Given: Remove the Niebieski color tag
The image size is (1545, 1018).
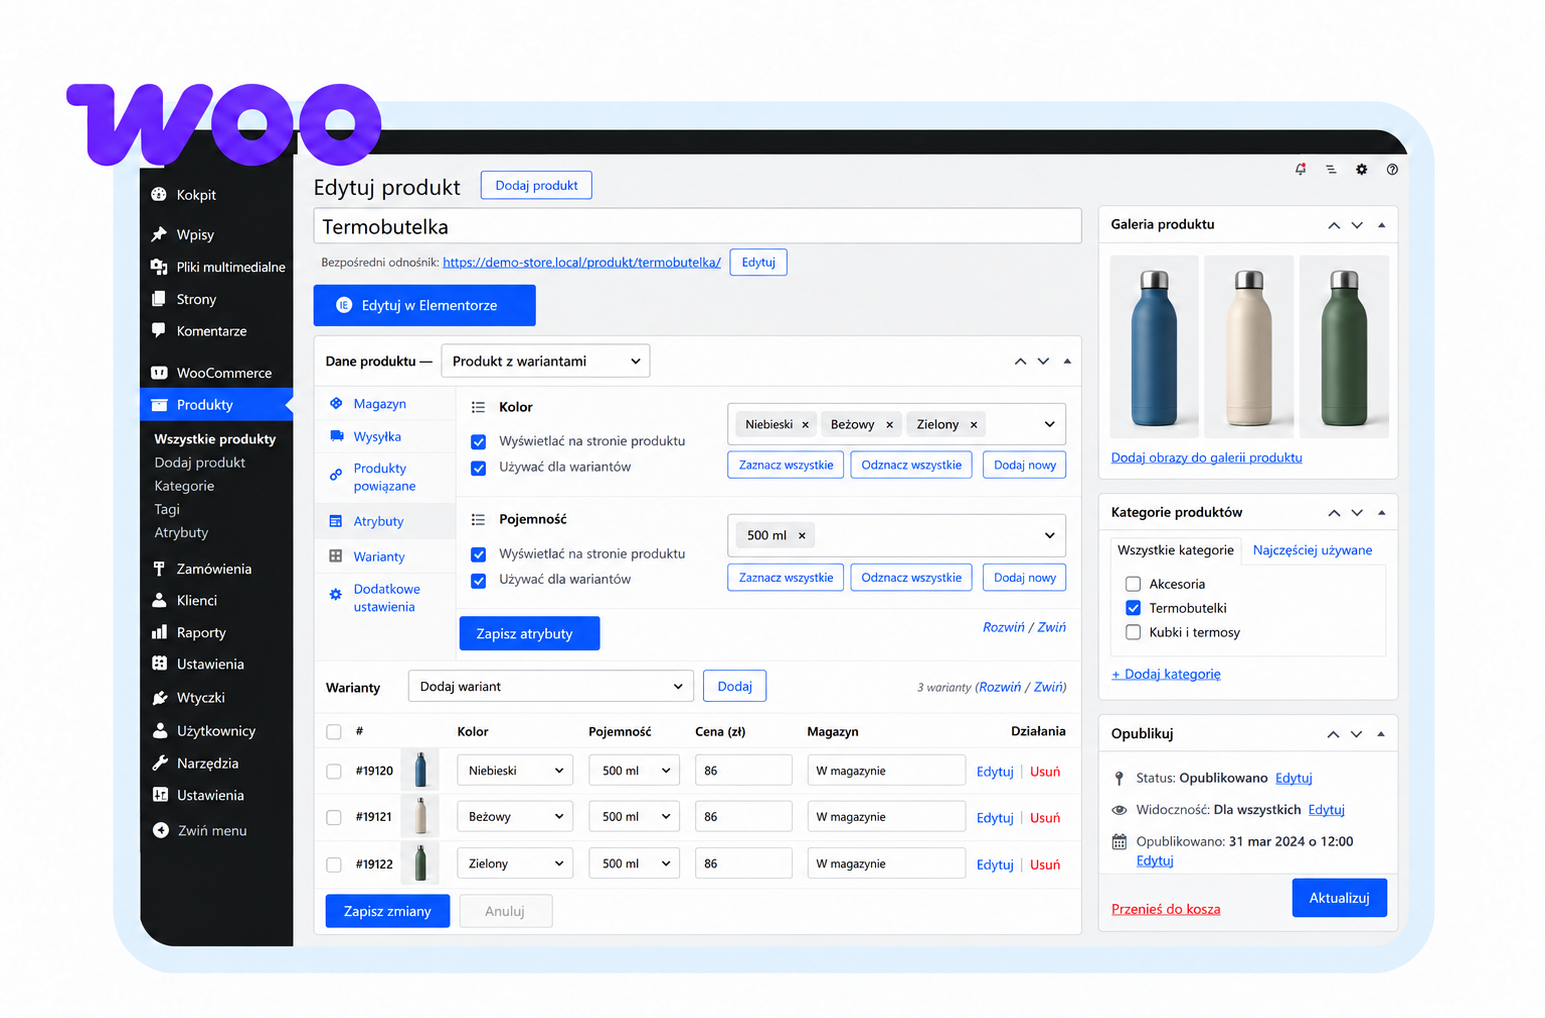Looking at the screenshot, I should pos(805,425).
